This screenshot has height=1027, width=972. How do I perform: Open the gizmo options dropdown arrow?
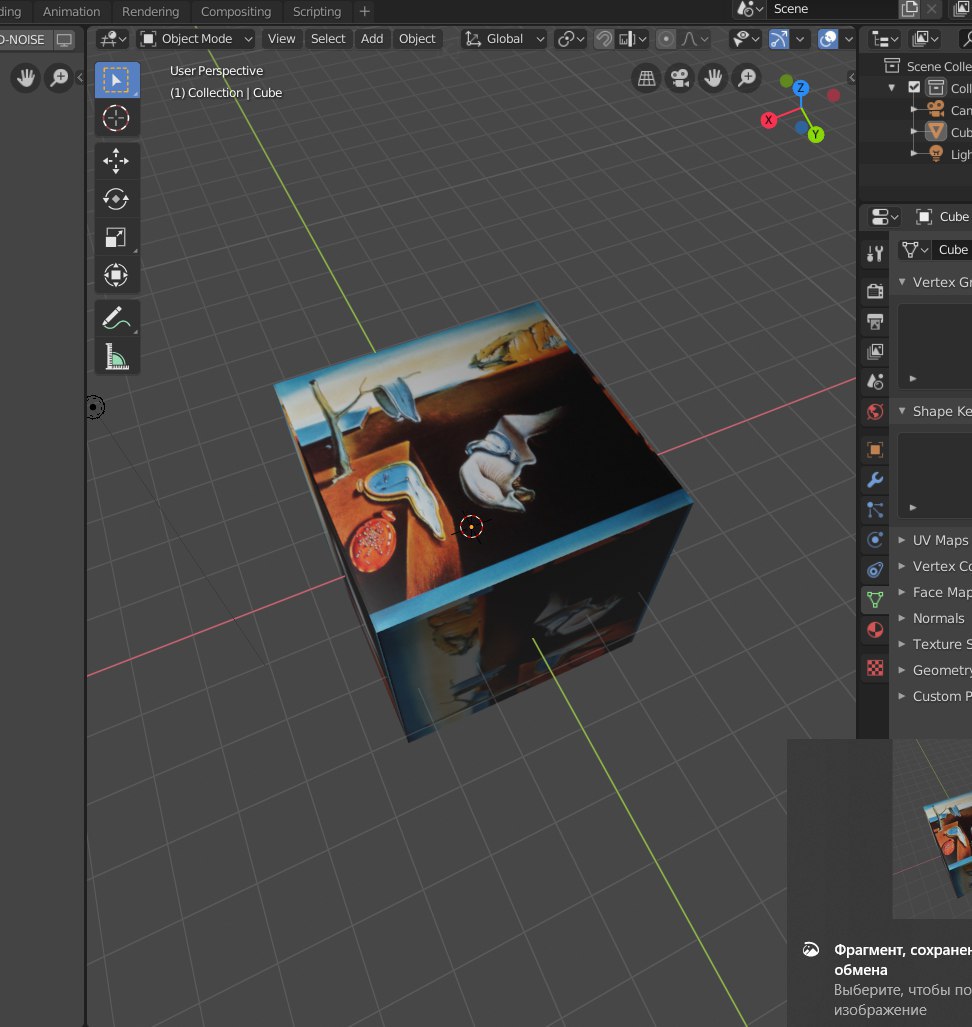tap(799, 39)
